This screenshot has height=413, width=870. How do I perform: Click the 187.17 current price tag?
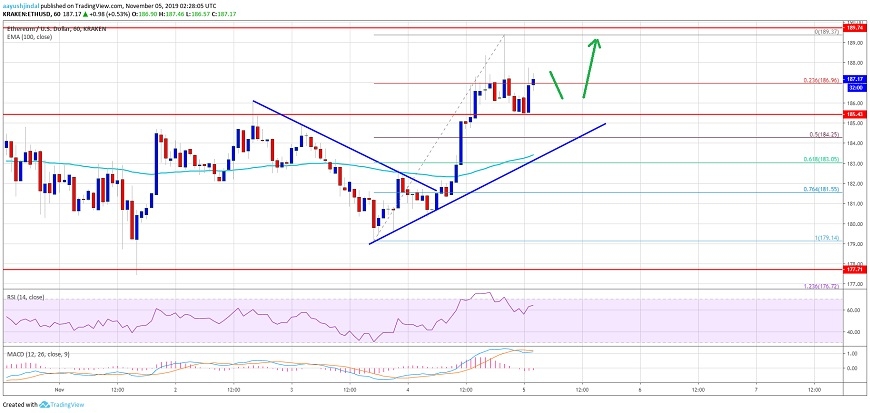pyautogui.click(x=853, y=77)
